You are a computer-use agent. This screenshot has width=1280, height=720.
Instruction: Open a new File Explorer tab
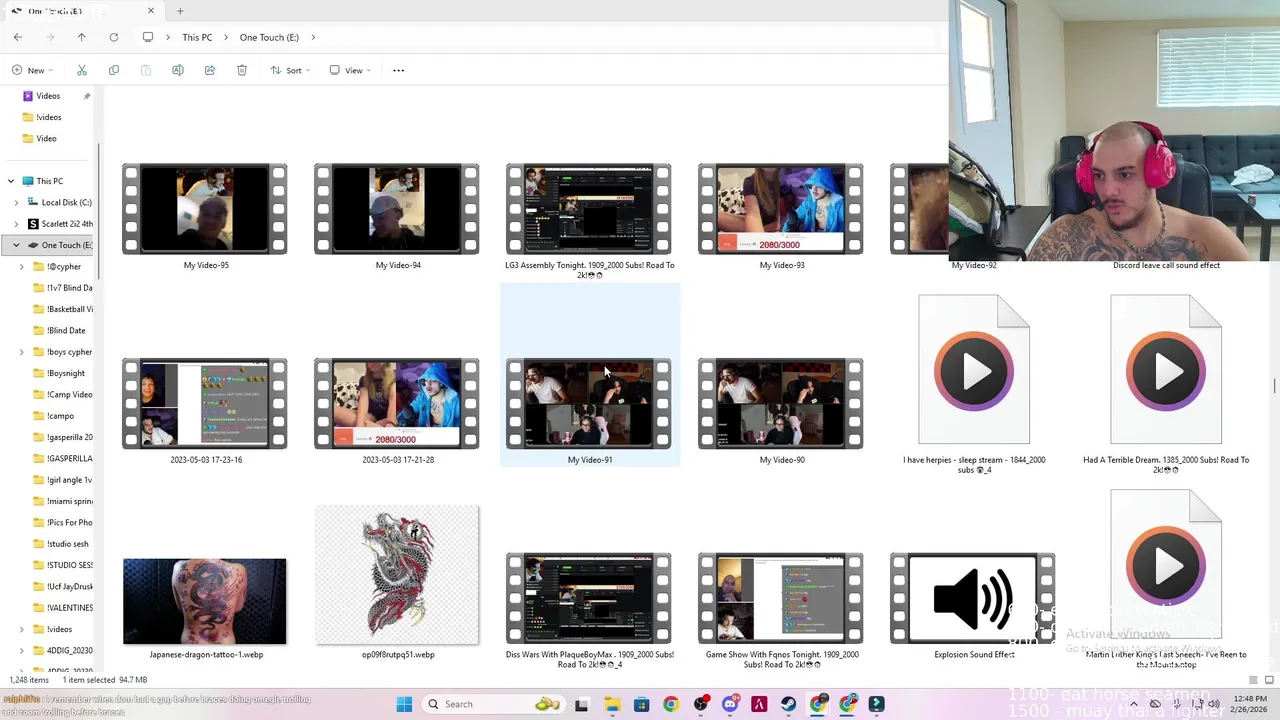point(180,11)
